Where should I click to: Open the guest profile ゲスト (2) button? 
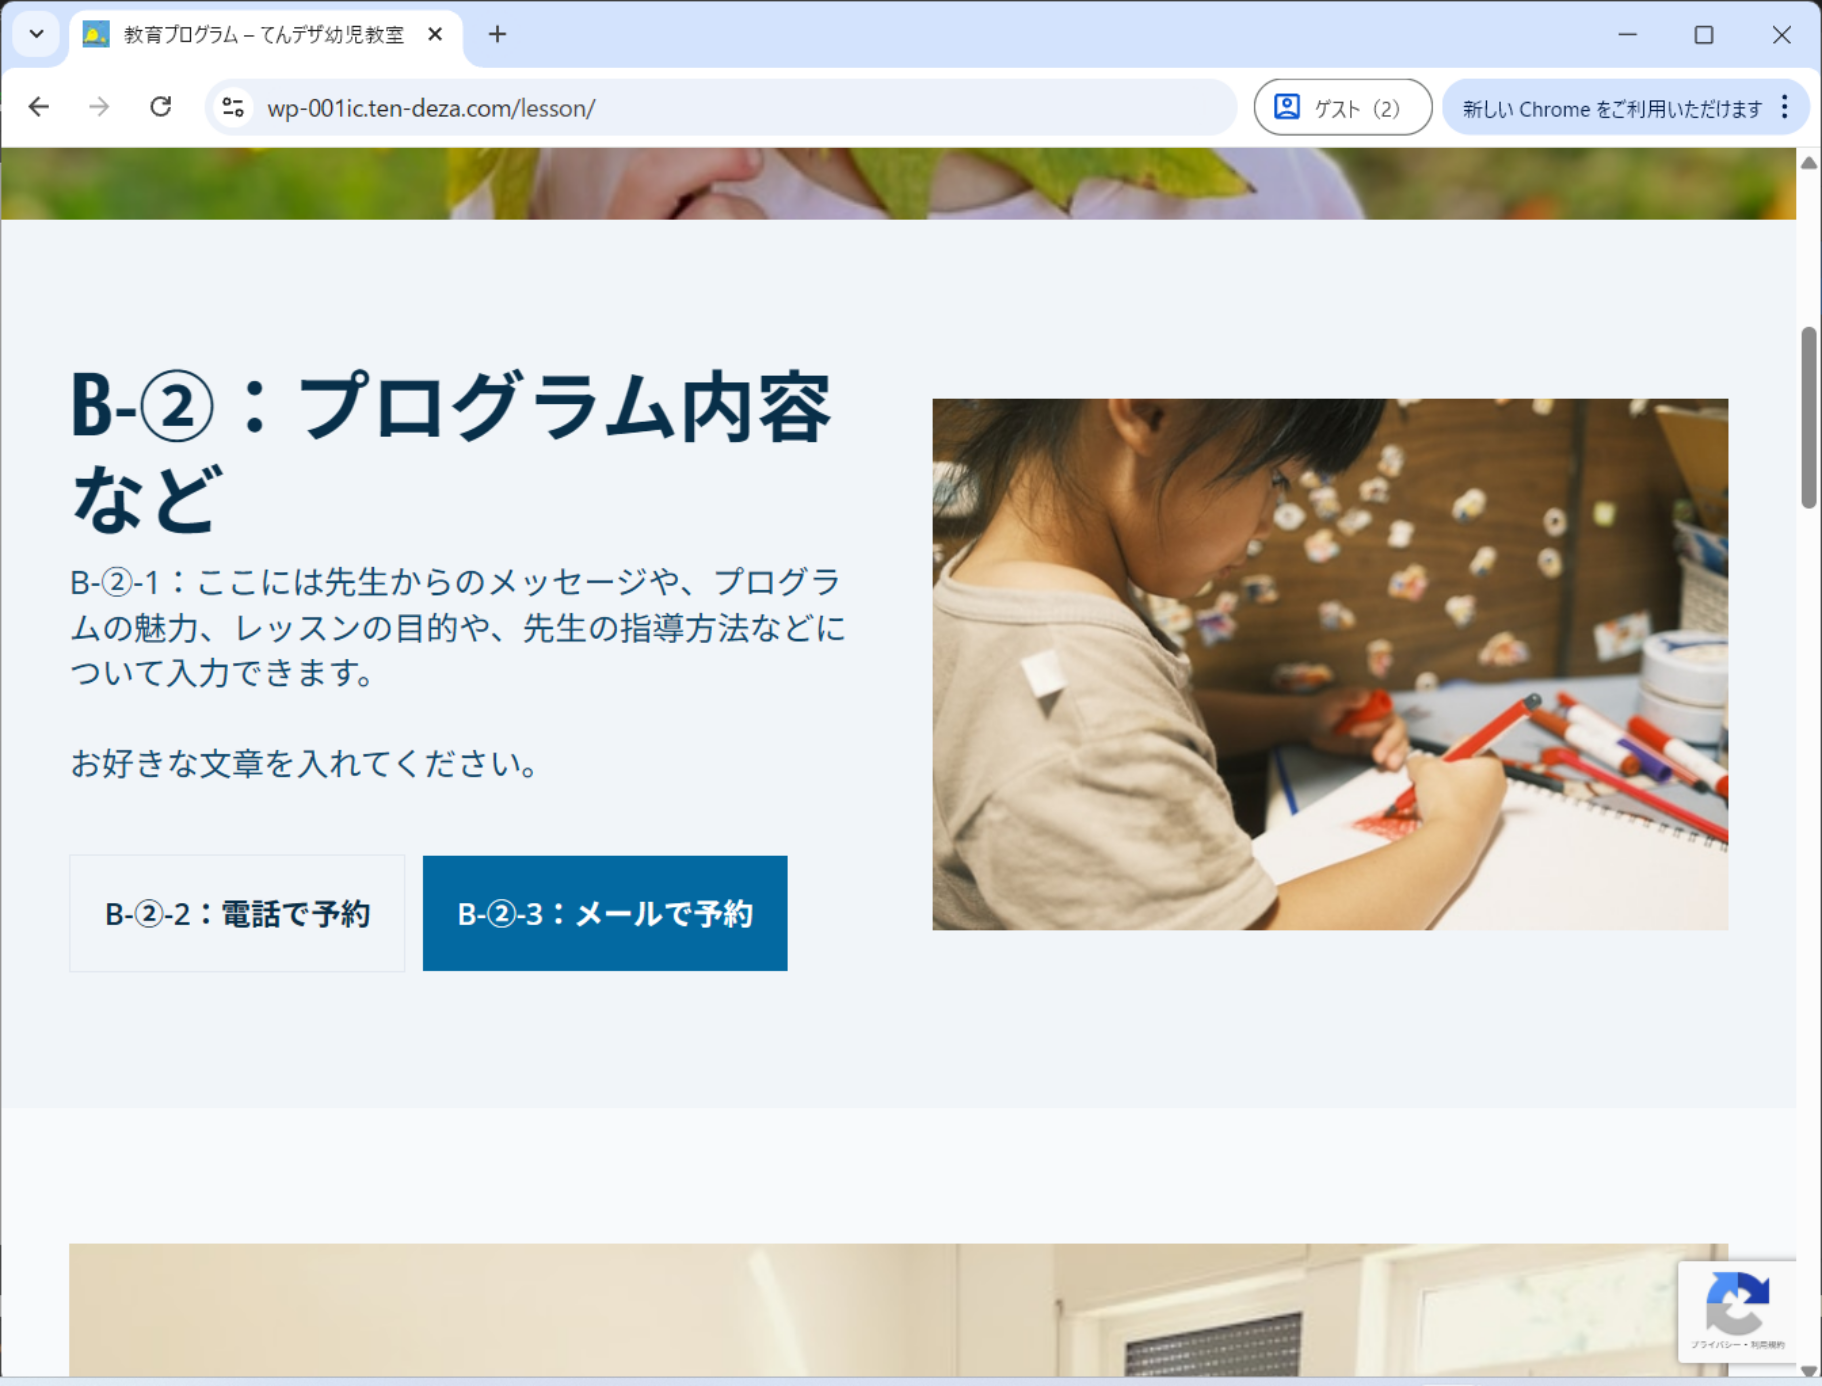point(1342,107)
